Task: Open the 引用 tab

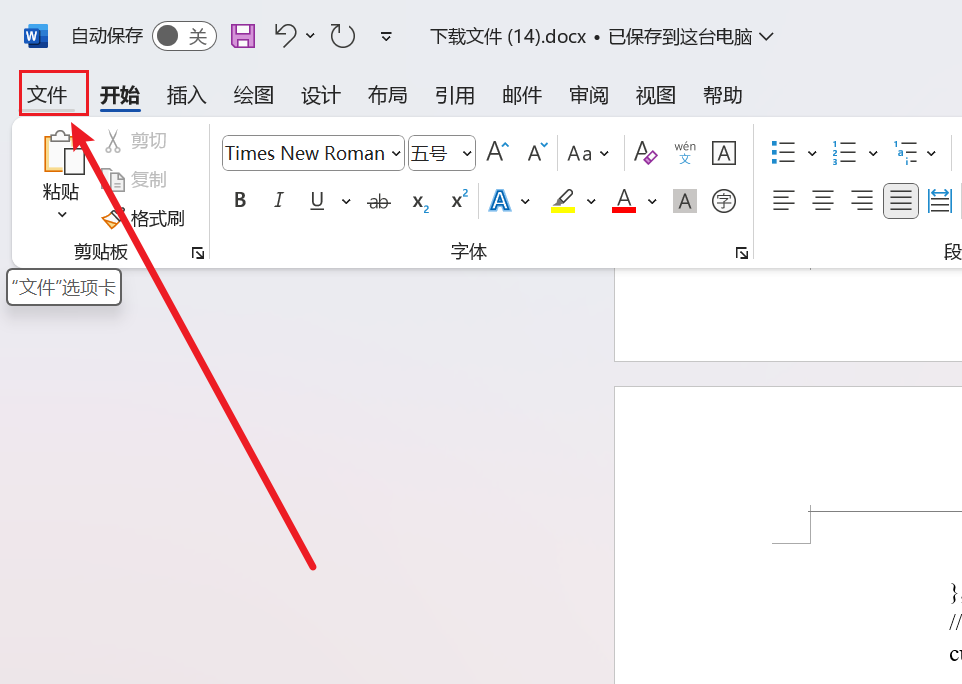Action: 455,95
